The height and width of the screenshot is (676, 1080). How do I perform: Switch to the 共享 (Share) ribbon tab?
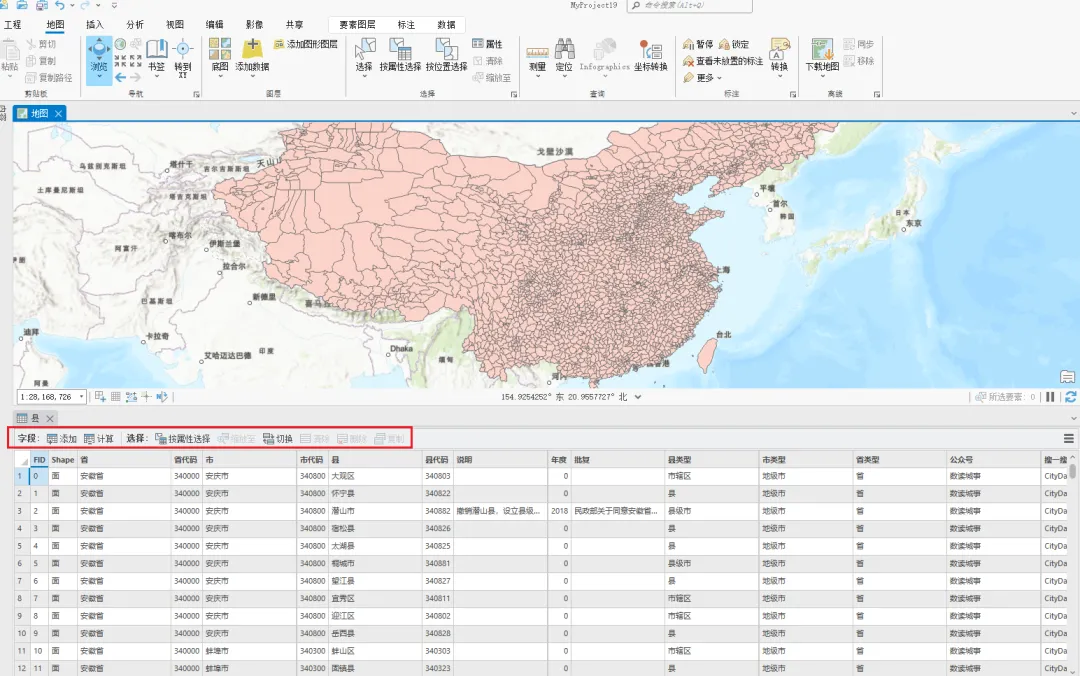[294, 24]
